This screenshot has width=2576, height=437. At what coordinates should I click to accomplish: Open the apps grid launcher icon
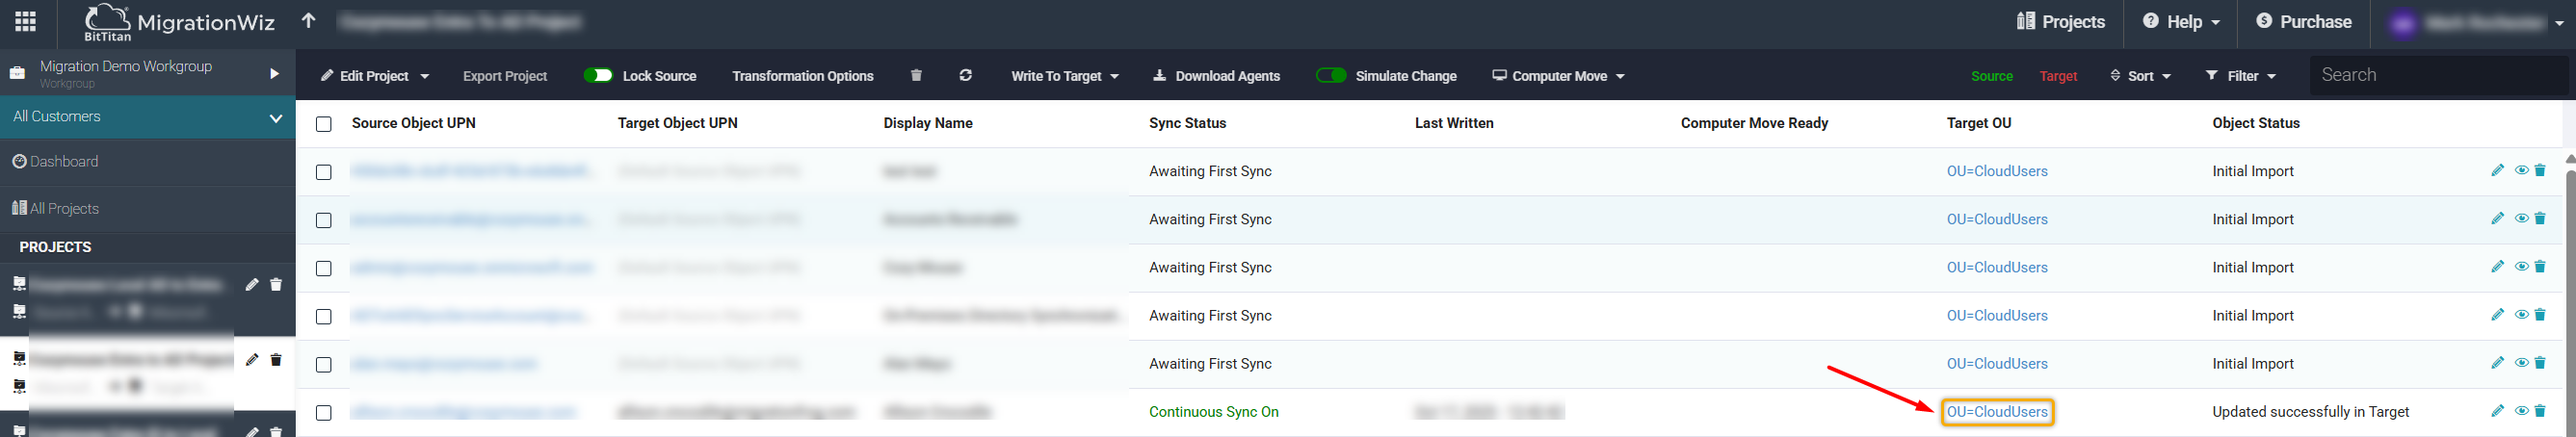(x=26, y=22)
